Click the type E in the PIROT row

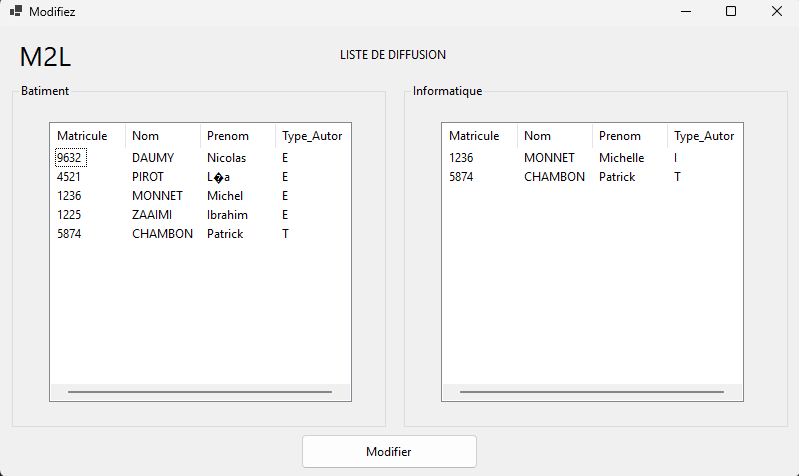(x=285, y=177)
